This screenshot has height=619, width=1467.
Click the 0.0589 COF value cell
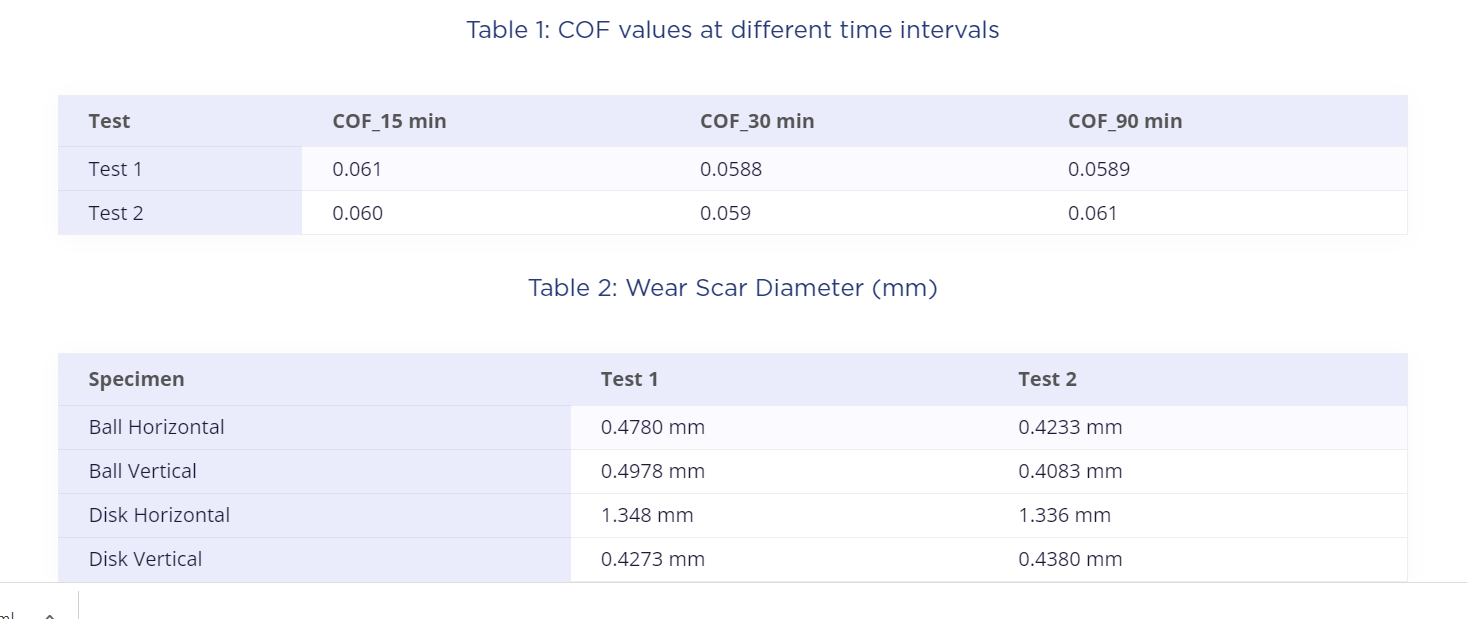coord(1222,169)
